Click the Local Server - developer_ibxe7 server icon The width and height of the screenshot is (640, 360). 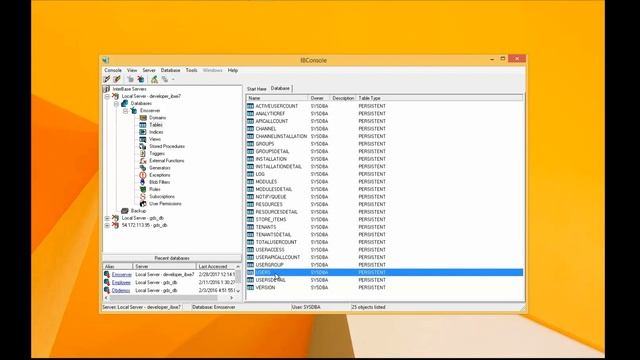point(116,96)
